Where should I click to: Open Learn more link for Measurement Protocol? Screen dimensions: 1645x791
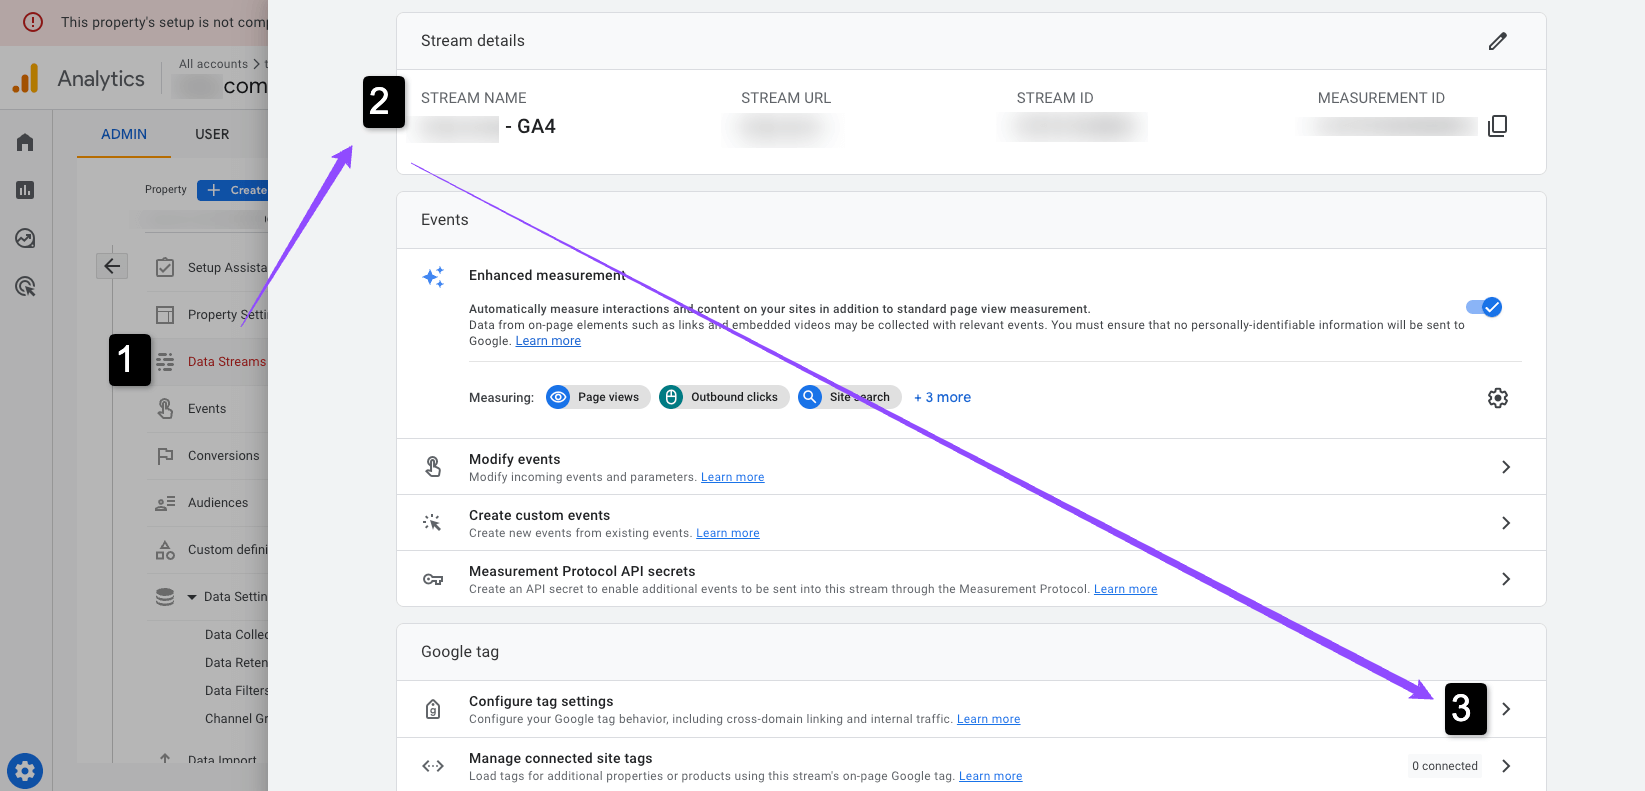point(1125,589)
